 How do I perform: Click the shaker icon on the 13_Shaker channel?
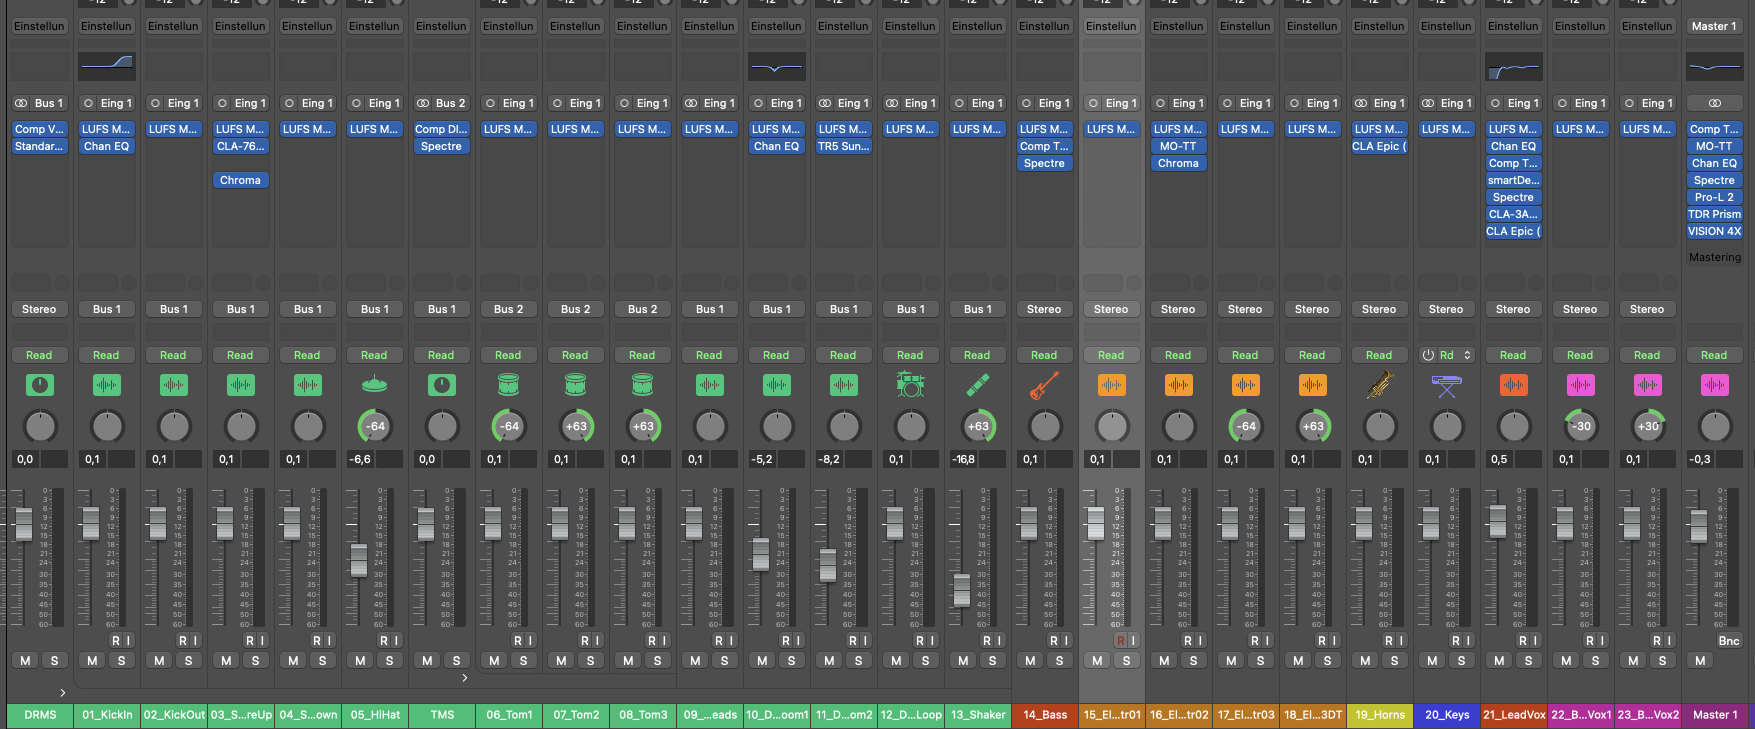coord(977,385)
